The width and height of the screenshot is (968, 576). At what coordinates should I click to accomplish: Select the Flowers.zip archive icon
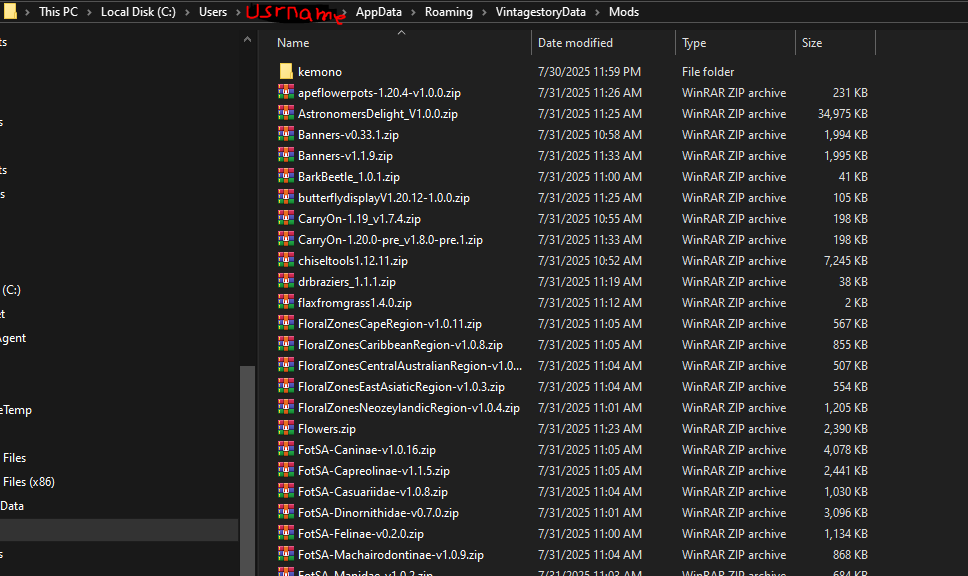[285, 428]
